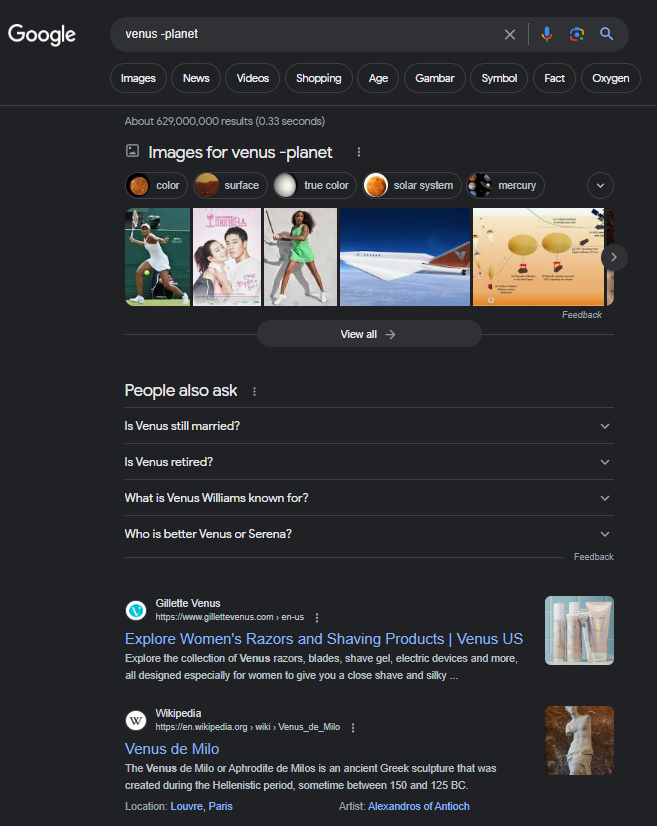Open options menu beside People also ask
This screenshot has width=657, height=826.
coord(254,391)
